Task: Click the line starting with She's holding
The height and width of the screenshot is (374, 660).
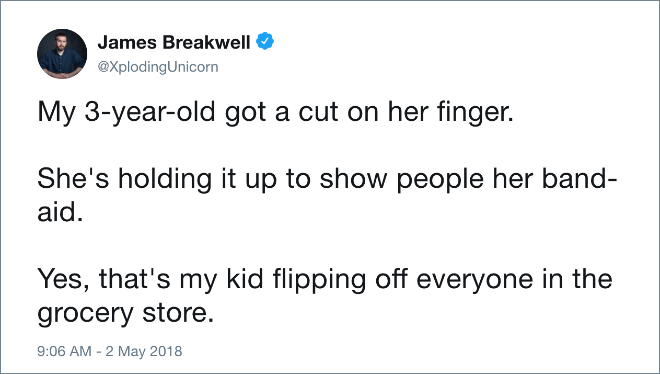Action: (x=327, y=178)
